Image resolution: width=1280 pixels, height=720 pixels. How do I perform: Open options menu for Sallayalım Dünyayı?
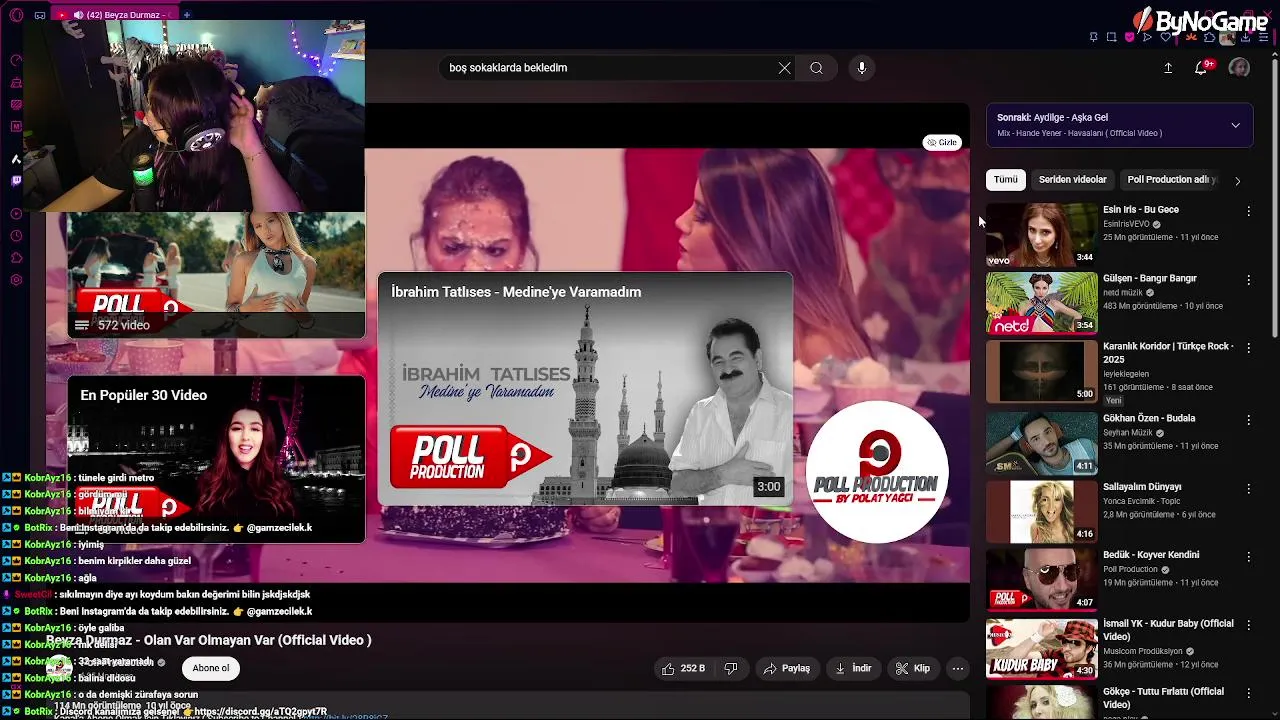pyautogui.click(x=1248, y=488)
